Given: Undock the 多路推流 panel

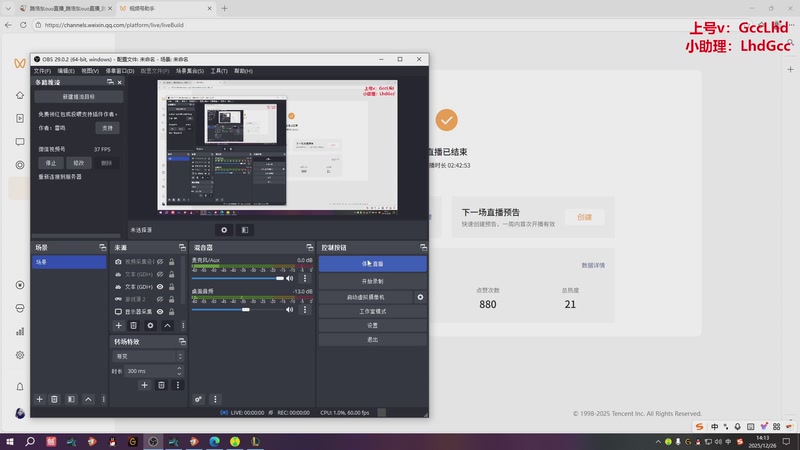Looking at the screenshot, I should coord(110,82).
